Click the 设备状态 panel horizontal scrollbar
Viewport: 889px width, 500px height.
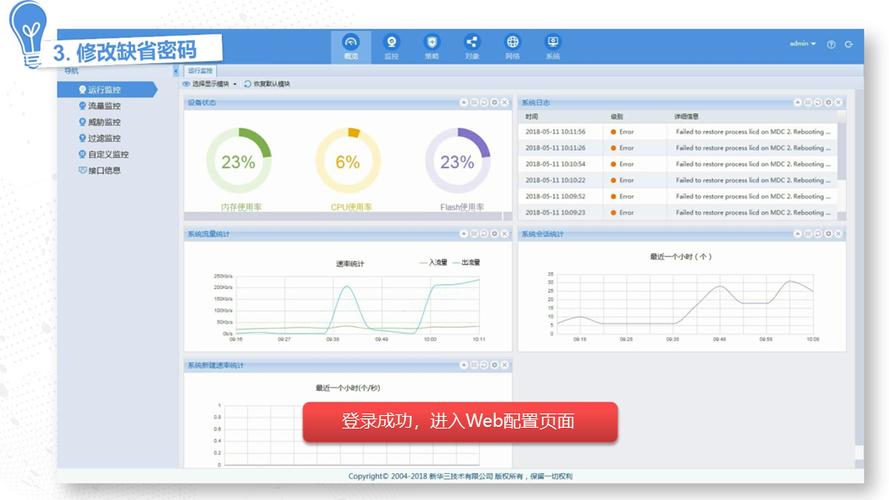343,216
